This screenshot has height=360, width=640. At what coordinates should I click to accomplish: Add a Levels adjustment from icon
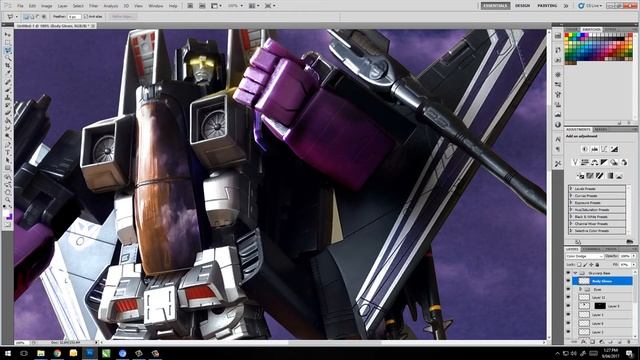click(595, 149)
